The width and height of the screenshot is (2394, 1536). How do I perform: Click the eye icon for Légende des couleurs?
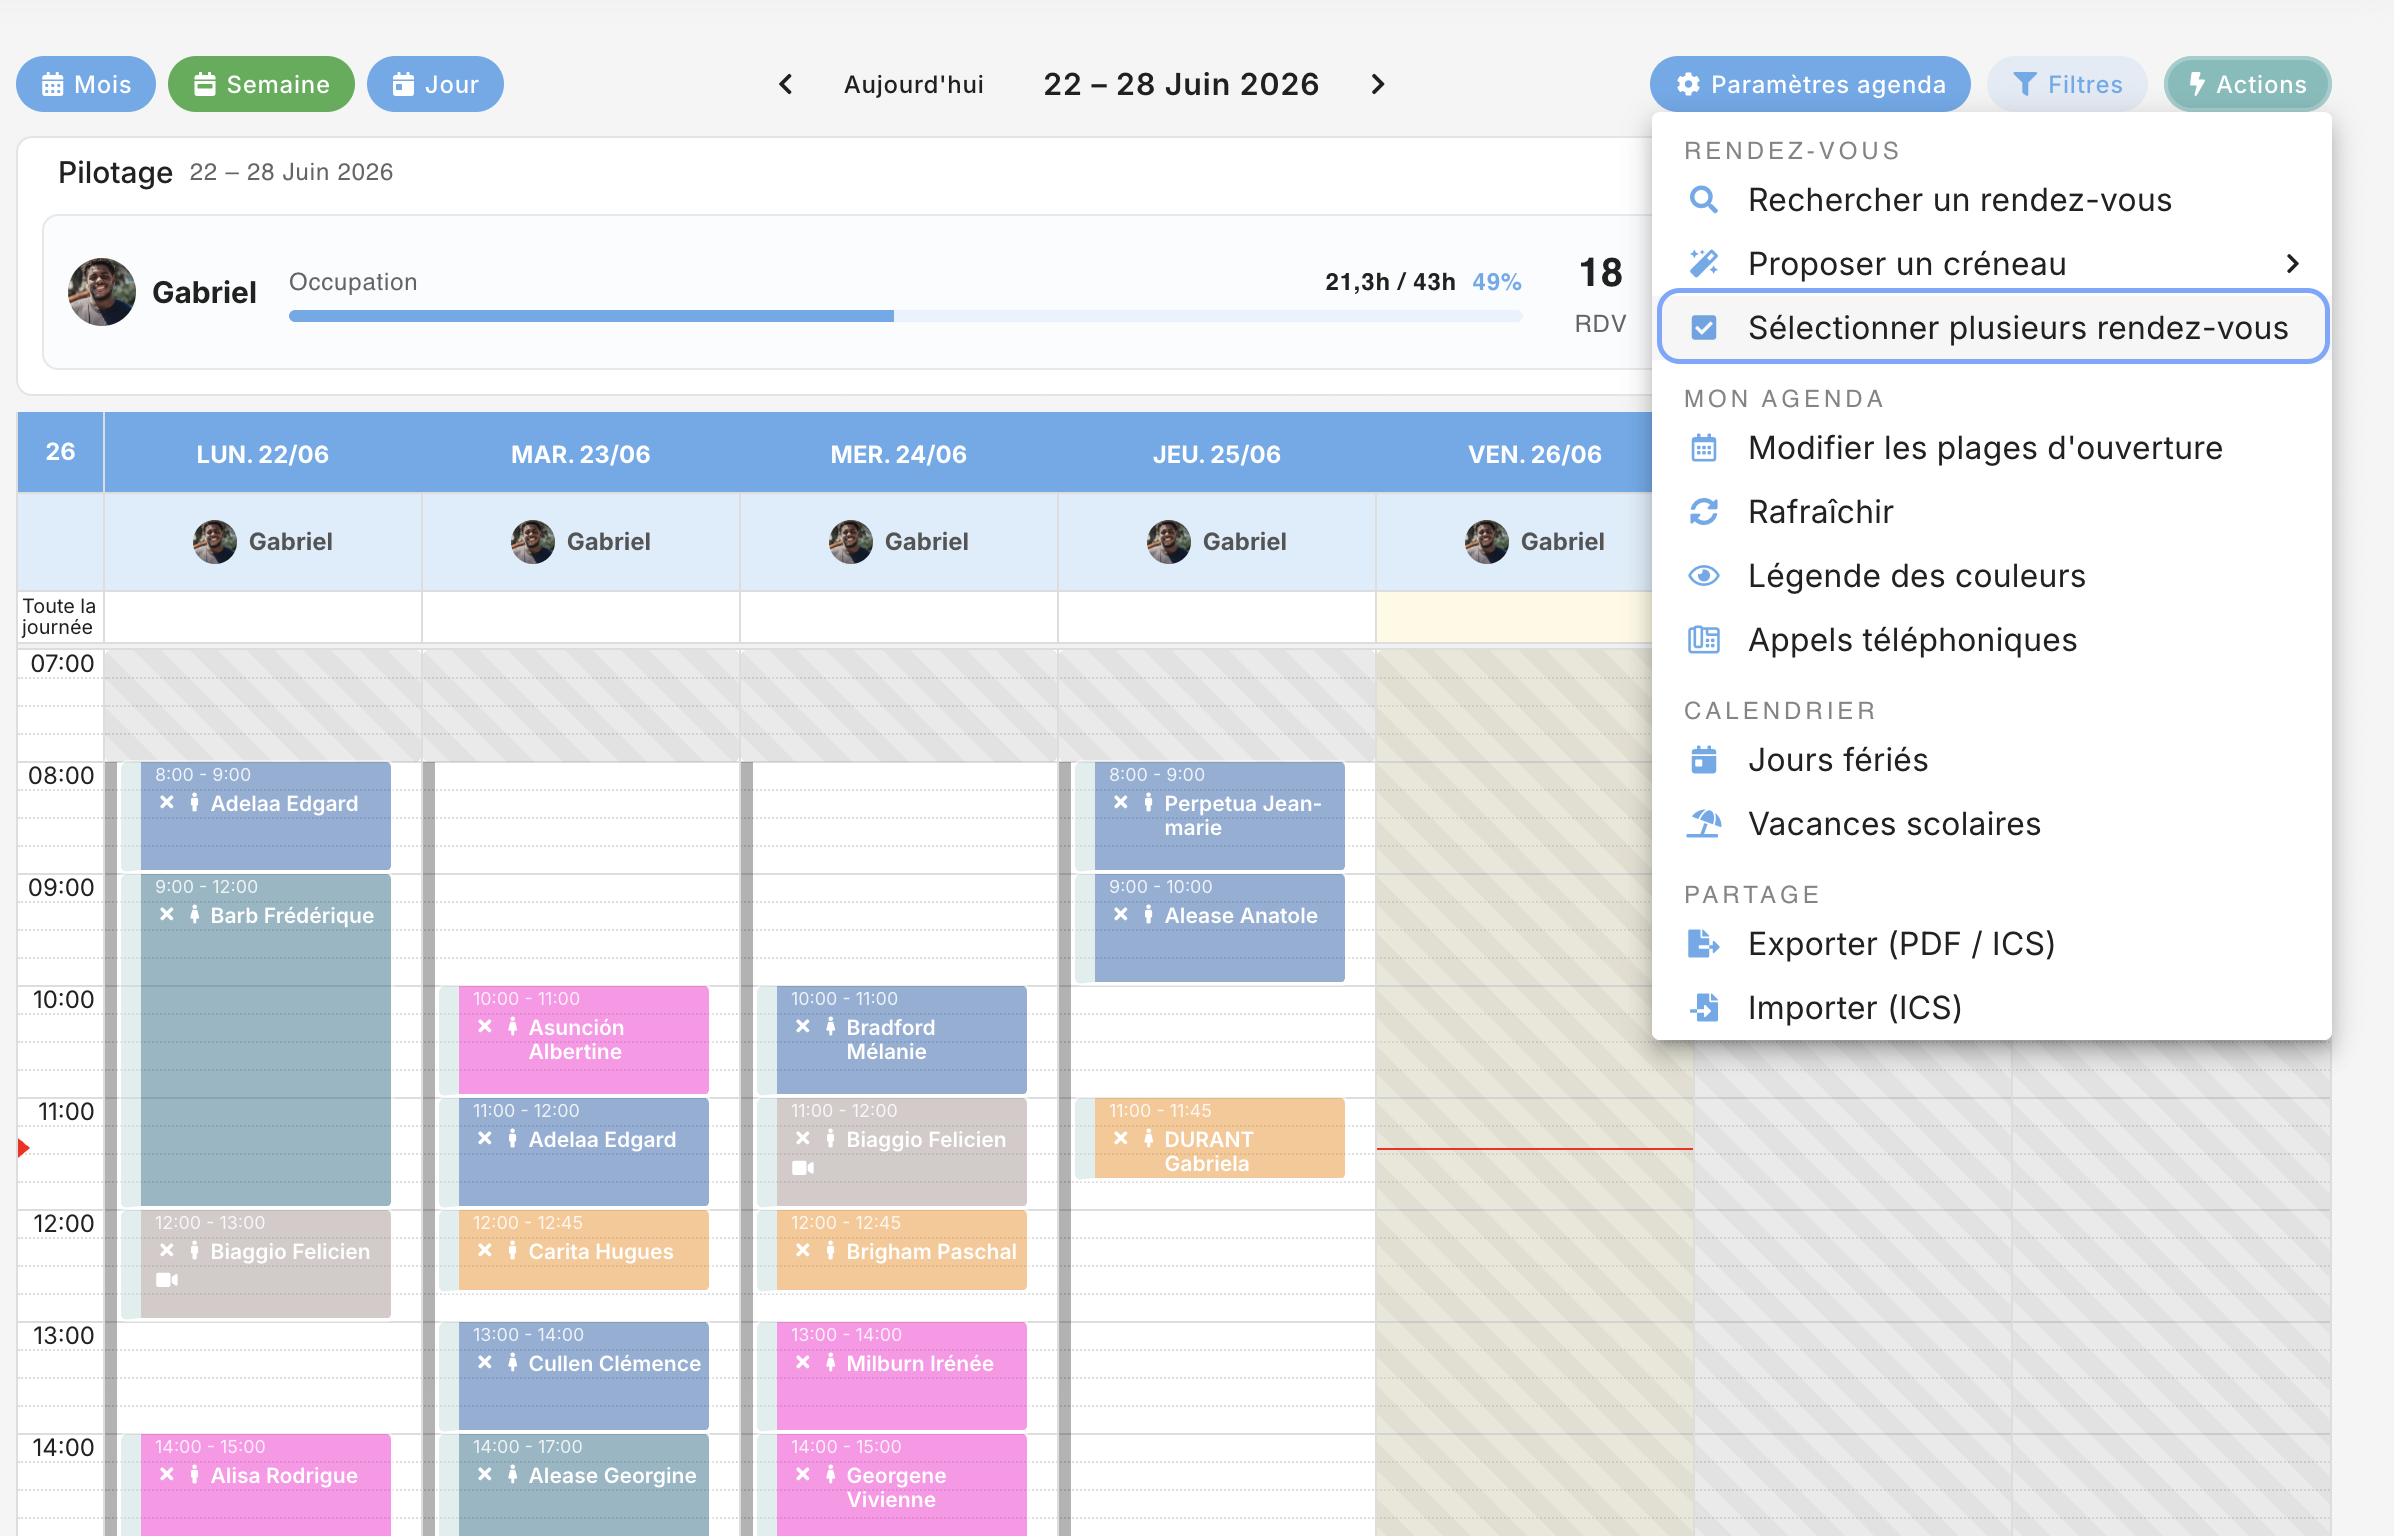(1703, 576)
